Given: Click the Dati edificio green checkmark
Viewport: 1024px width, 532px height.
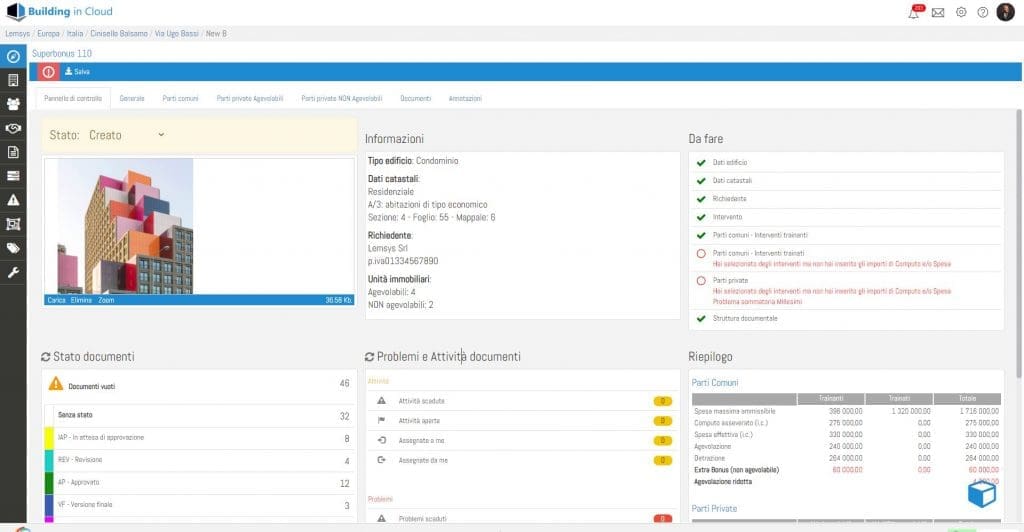Looking at the screenshot, I should (701, 163).
